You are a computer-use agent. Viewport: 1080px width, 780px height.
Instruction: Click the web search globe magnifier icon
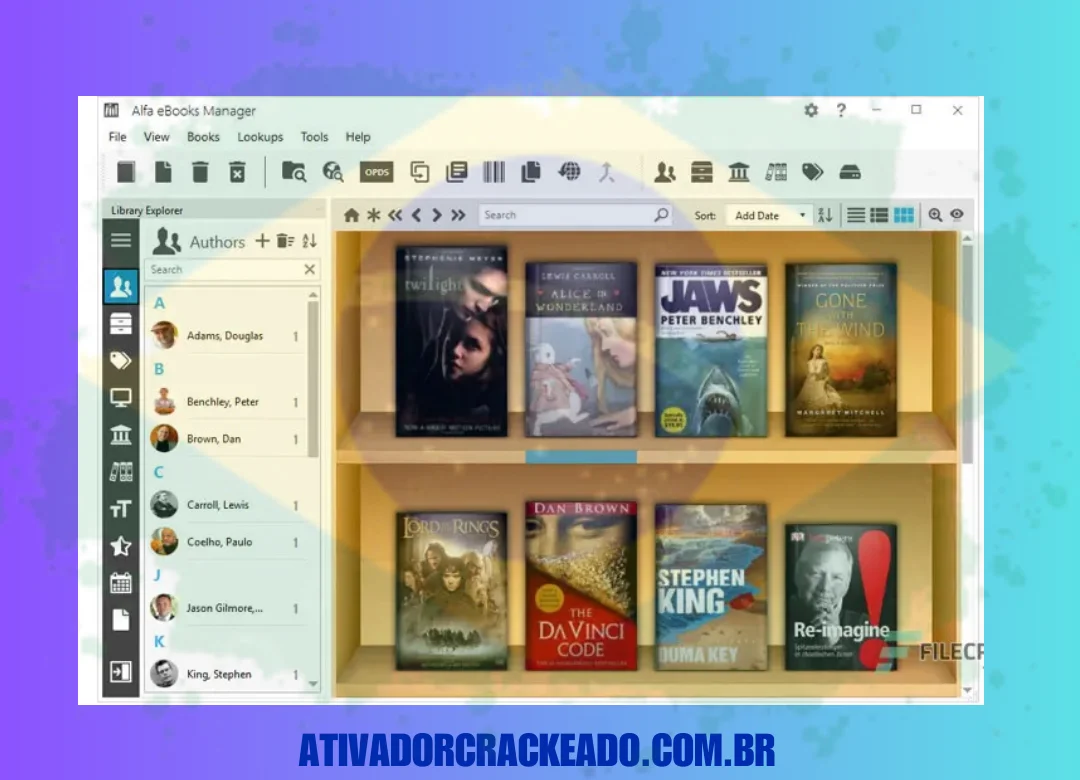333,172
